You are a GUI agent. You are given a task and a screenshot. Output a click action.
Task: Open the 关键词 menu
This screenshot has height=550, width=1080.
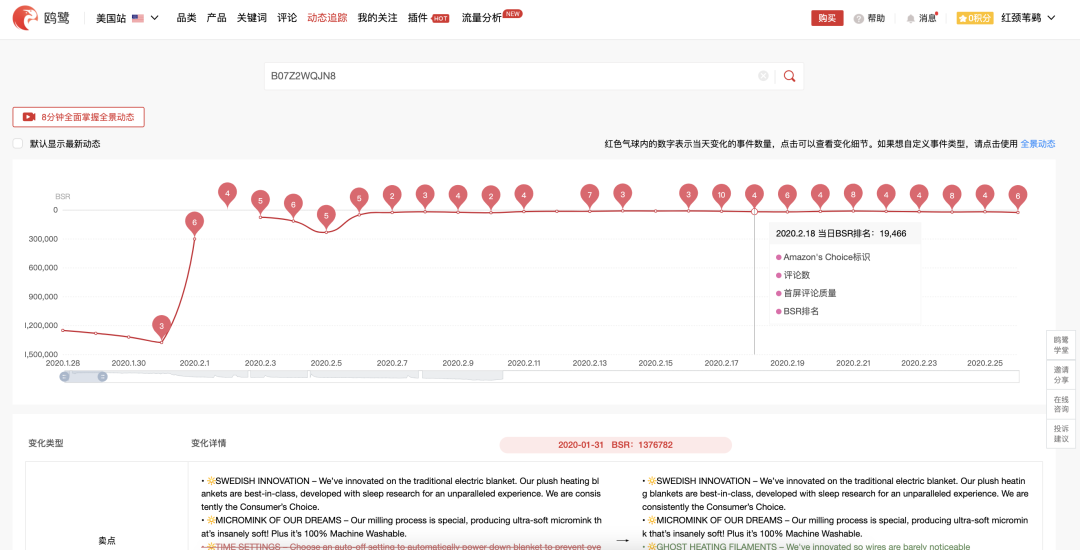click(251, 18)
